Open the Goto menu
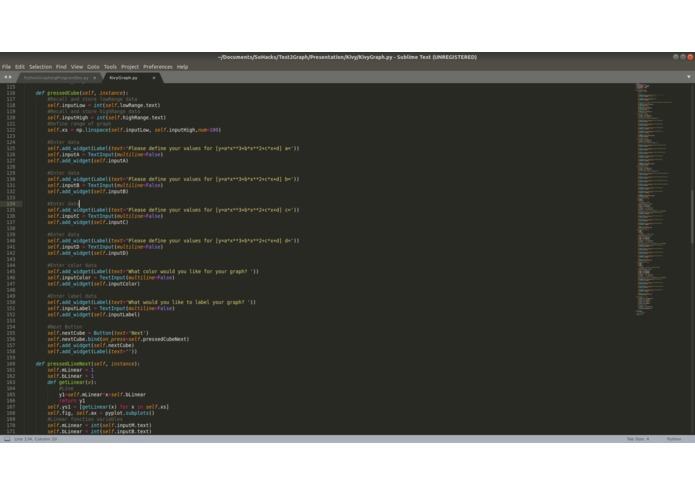 click(93, 67)
